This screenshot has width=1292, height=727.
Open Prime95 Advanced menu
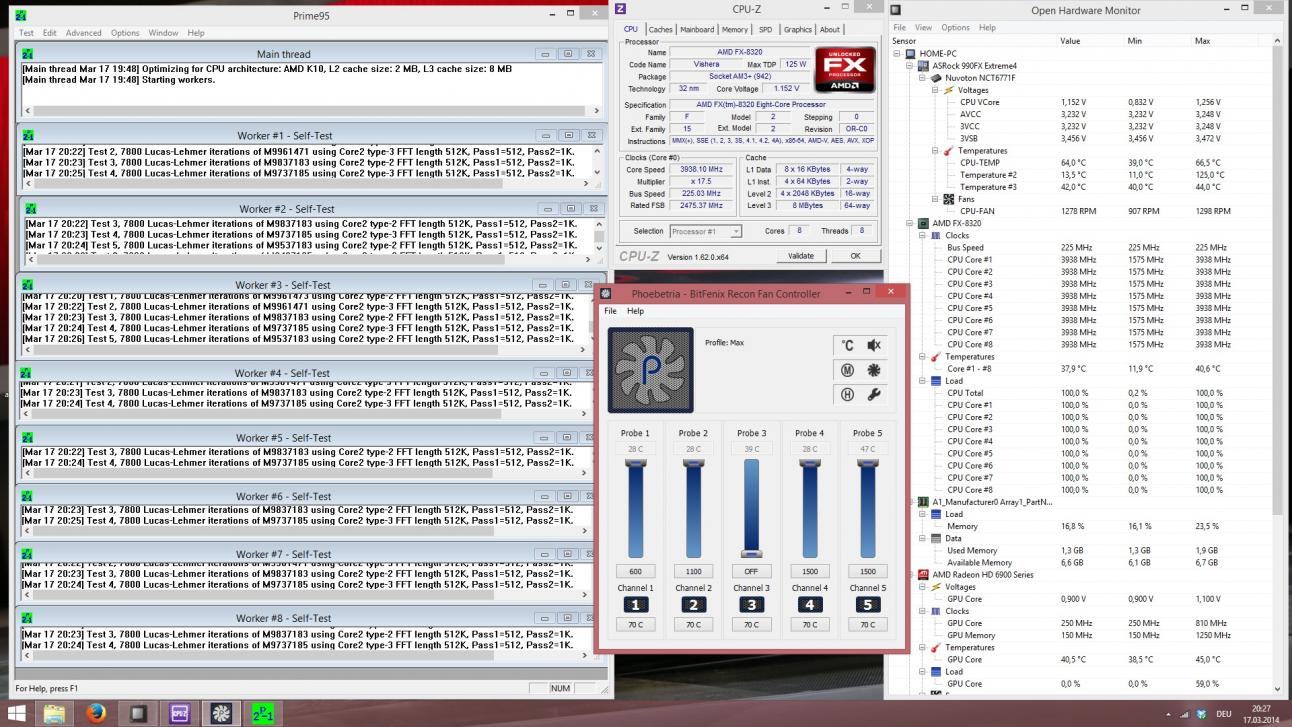pyautogui.click(x=84, y=33)
